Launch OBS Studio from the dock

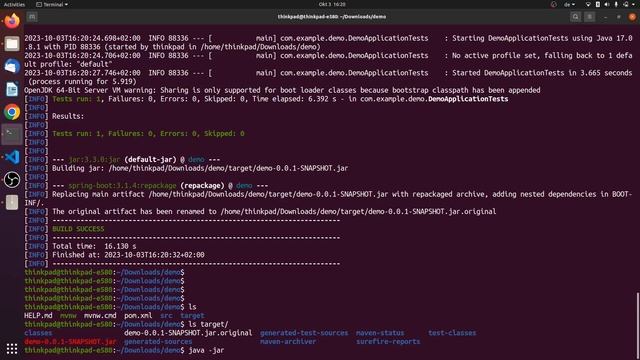[x=12, y=180]
